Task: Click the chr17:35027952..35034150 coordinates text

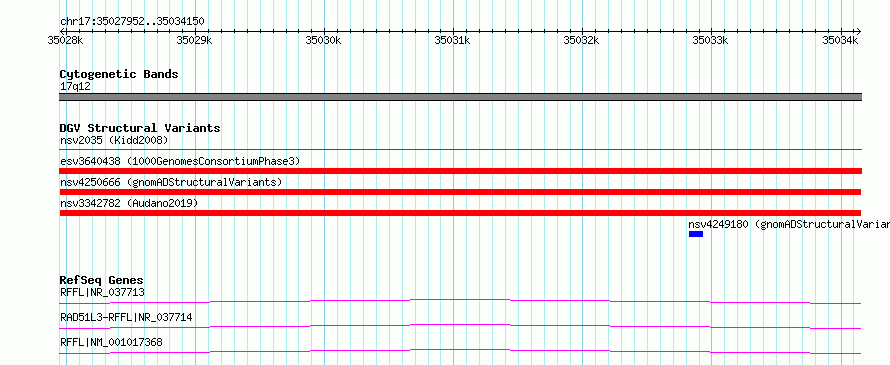Action: coord(132,22)
